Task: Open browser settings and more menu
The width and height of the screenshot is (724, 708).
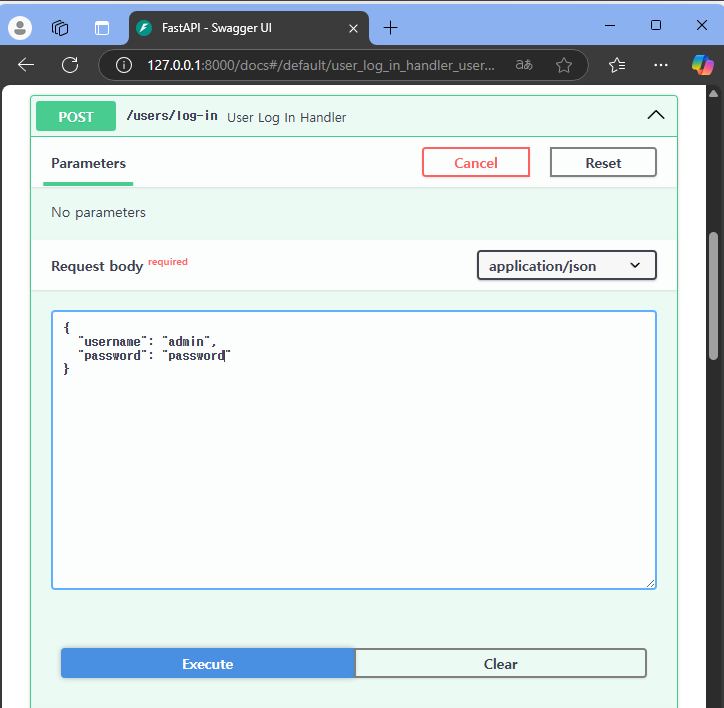Action: pos(661,65)
